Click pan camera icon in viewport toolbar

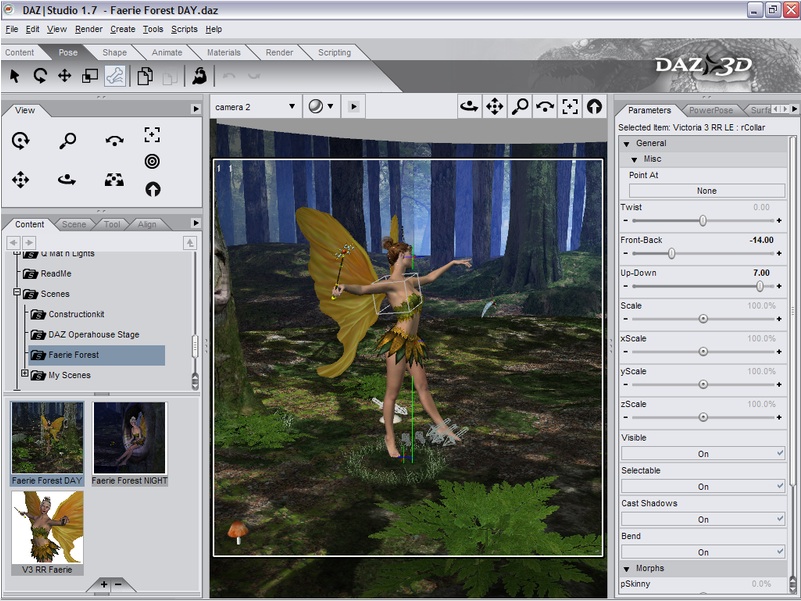494,107
